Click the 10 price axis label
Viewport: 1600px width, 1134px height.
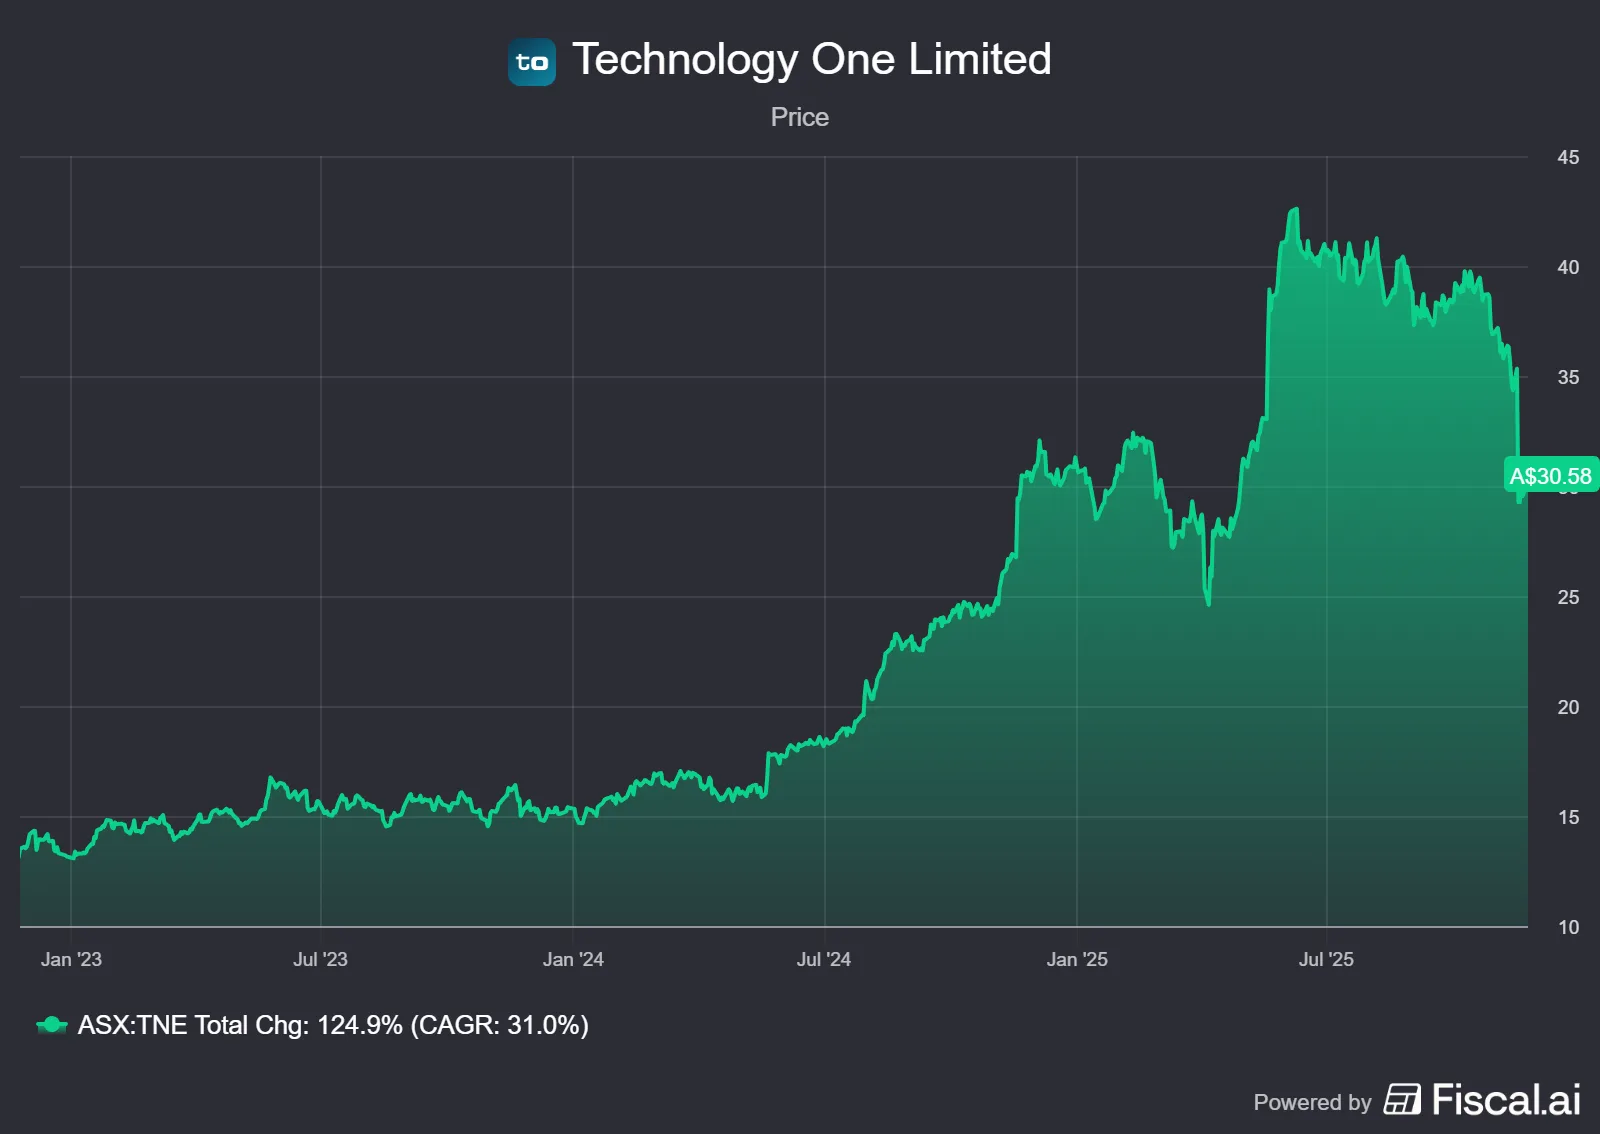(1568, 927)
